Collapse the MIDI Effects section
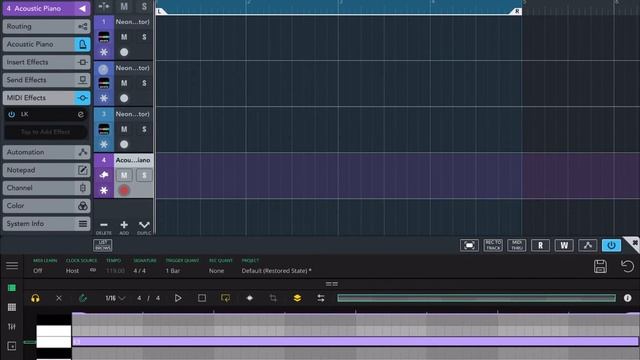Viewport: 640px width, 360px height. 47,98
